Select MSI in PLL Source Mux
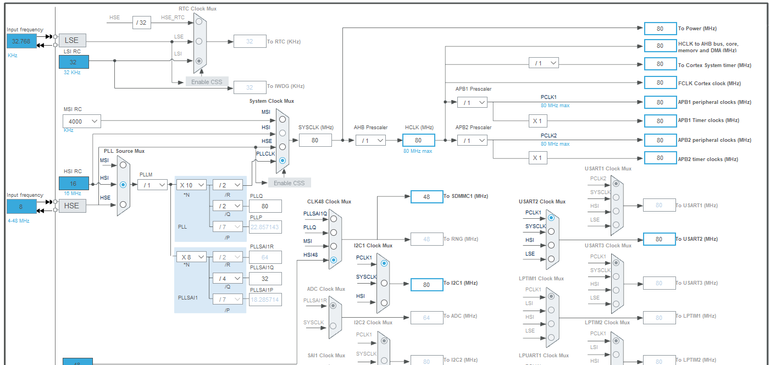Viewport: 770px width, 365px height. coord(123,165)
